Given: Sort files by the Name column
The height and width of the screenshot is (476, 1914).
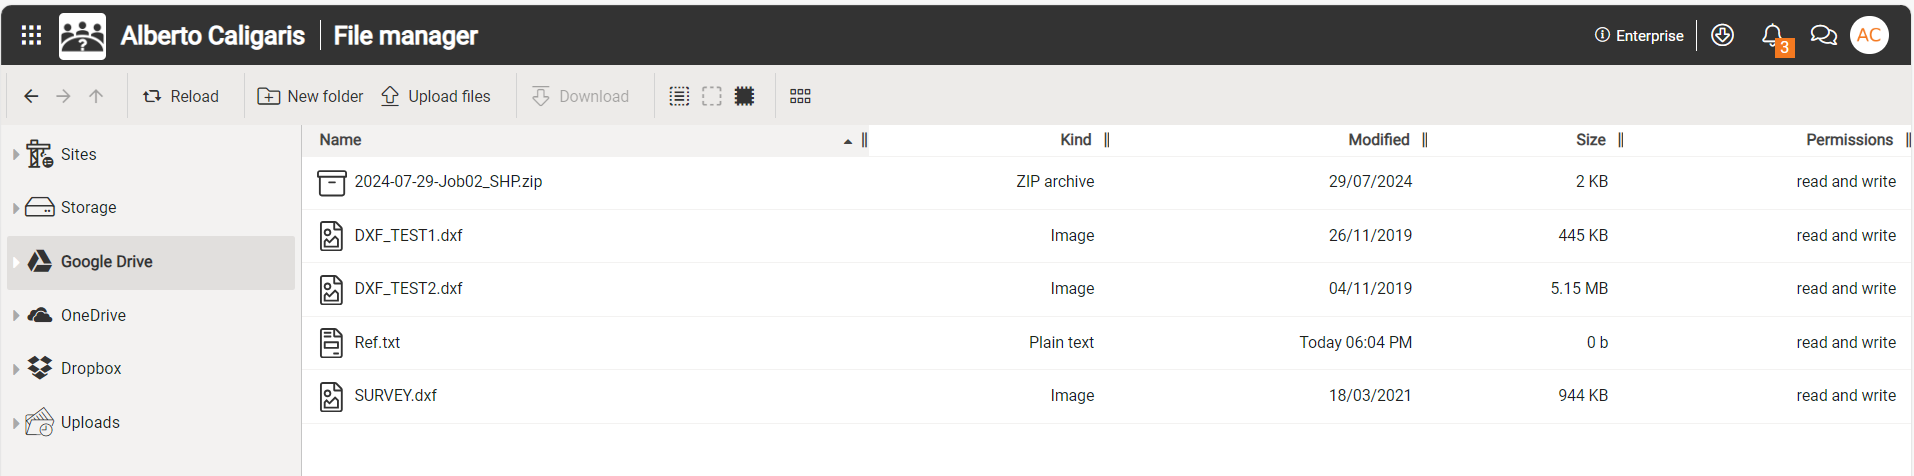Looking at the screenshot, I should (341, 140).
